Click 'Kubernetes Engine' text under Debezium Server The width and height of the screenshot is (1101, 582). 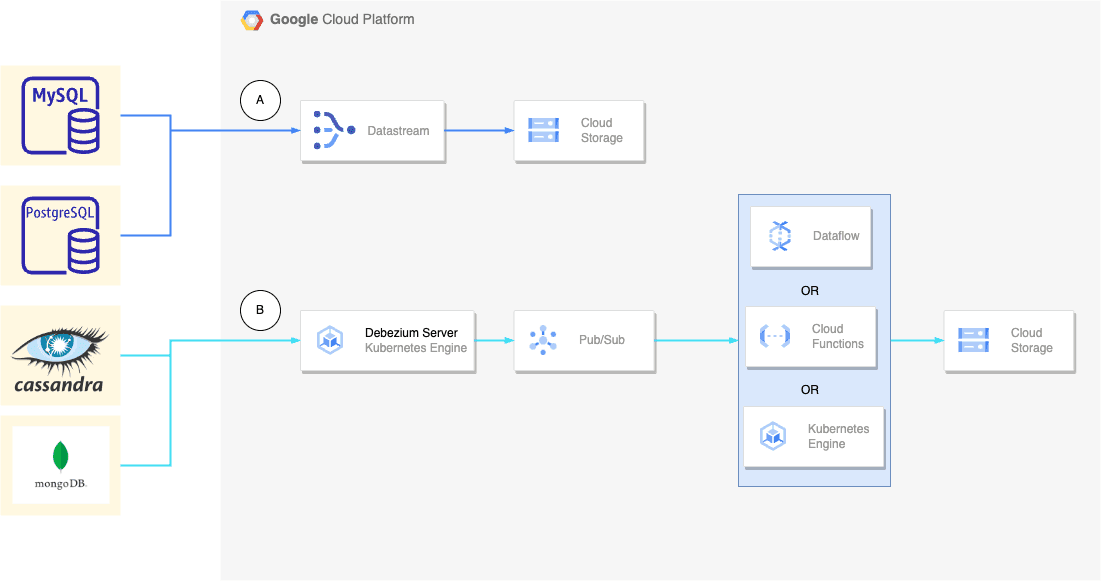pyautogui.click(x=416, y=348)
